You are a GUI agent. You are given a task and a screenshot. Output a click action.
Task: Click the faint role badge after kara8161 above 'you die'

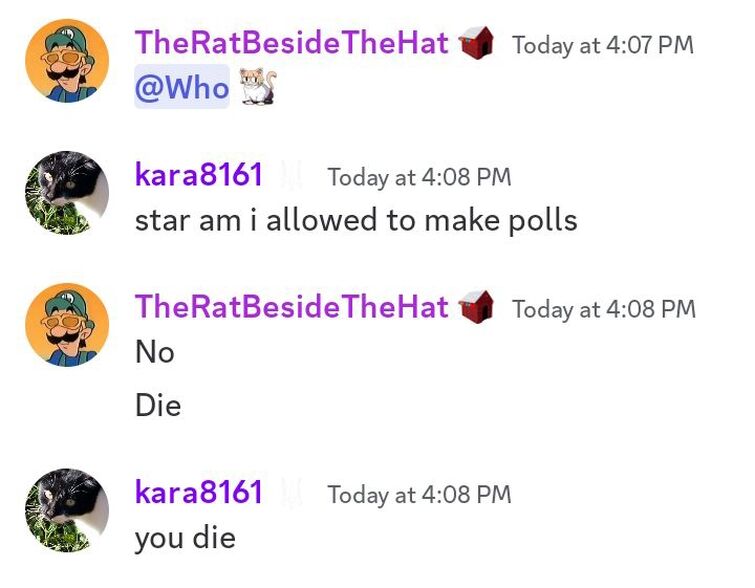coord(292,492)
